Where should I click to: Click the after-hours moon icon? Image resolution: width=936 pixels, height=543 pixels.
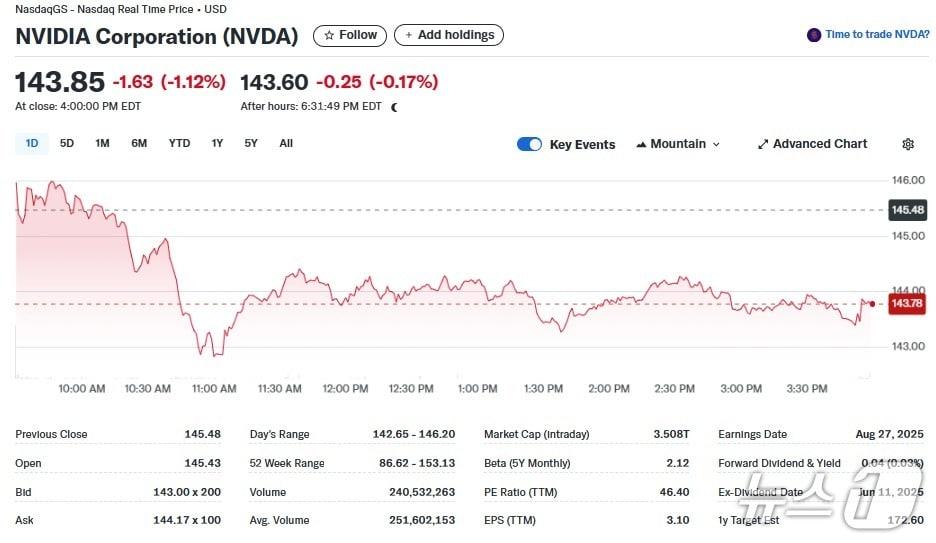point(394,107)
